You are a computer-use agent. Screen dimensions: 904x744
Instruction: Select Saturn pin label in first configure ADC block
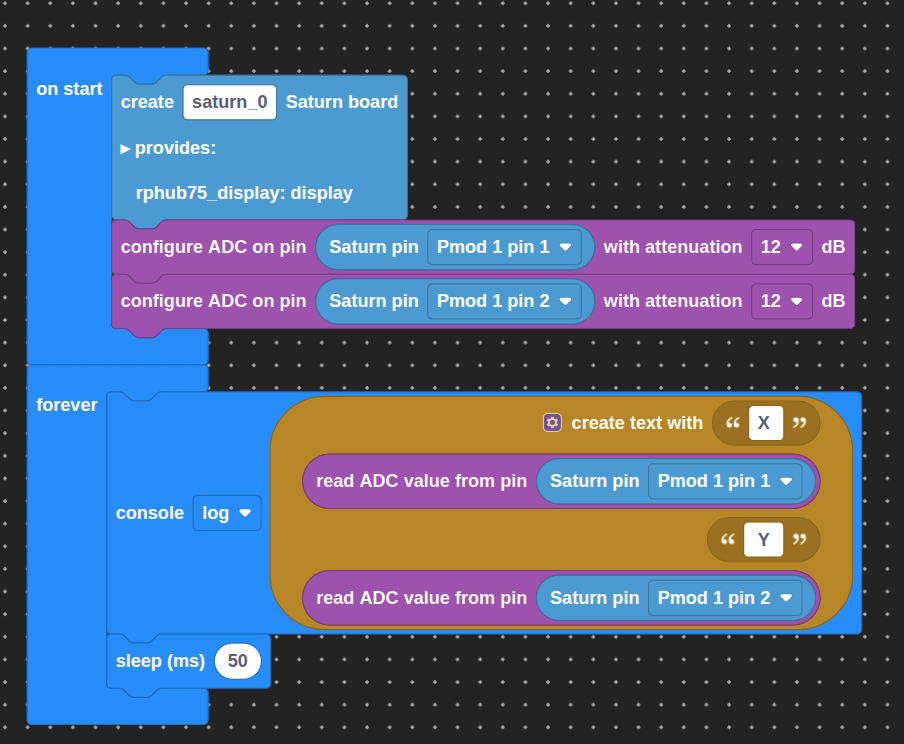click(x=374, y=247)
